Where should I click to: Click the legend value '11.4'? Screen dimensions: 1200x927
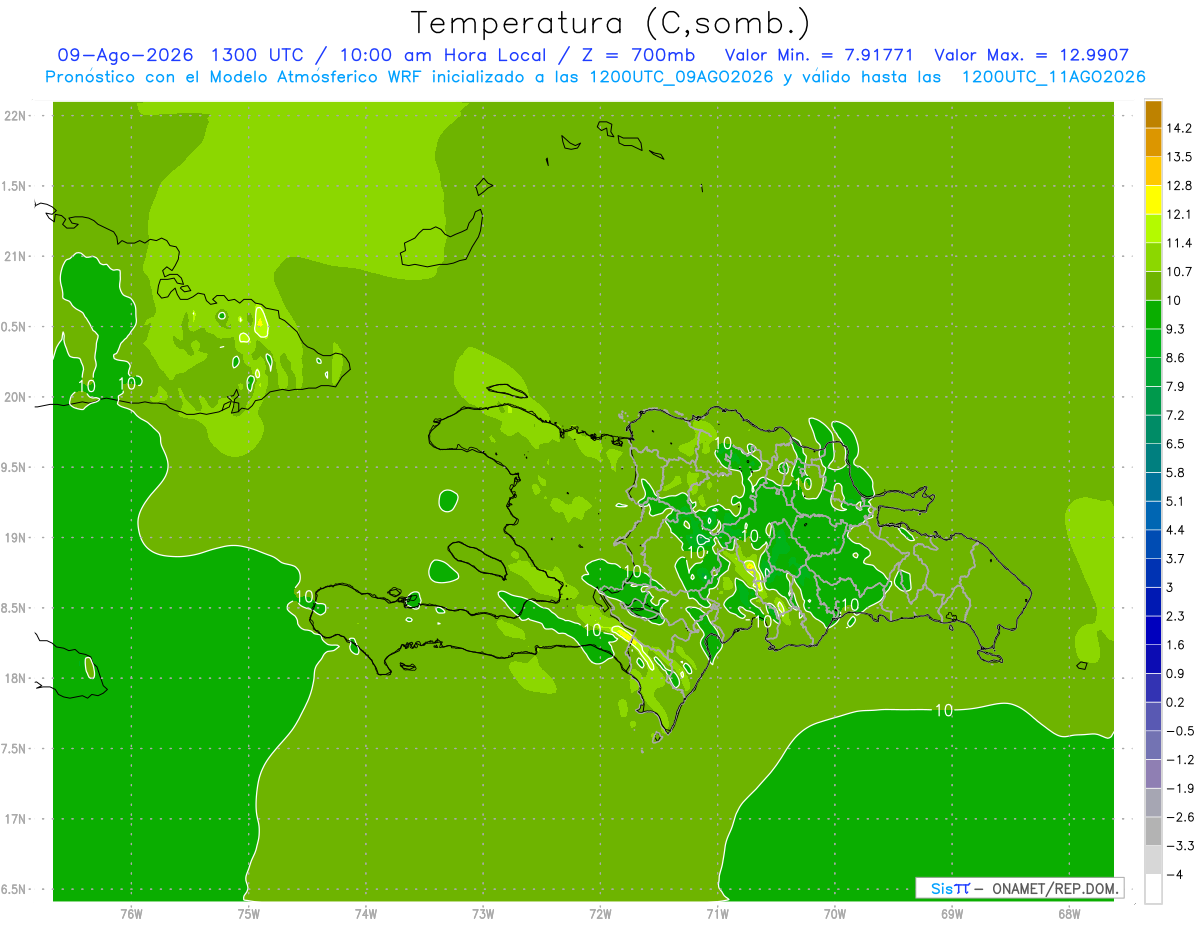1179,243
